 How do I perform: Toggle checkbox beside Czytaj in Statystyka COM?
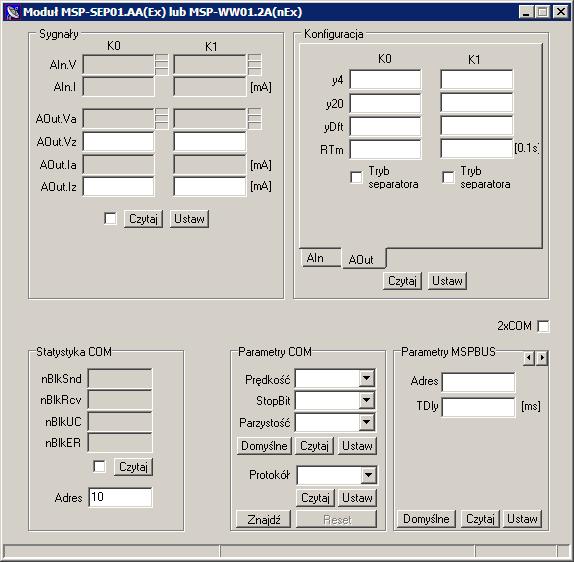point(99,466)
